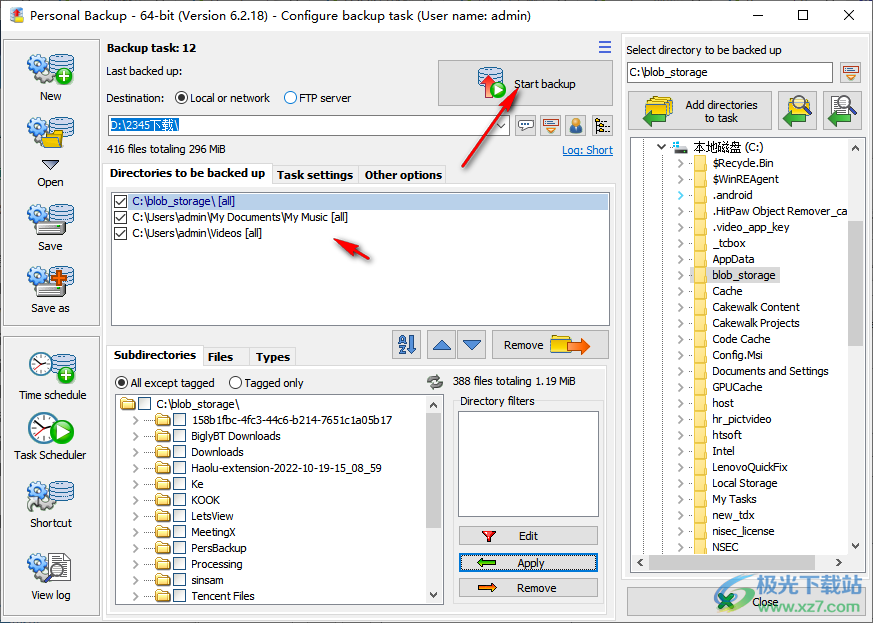Tag the BiglyBT Downloads subdirectory checkbox
The width and height of the screenshot is (873, 623).
pyautogui.click(x=179, y=436)
